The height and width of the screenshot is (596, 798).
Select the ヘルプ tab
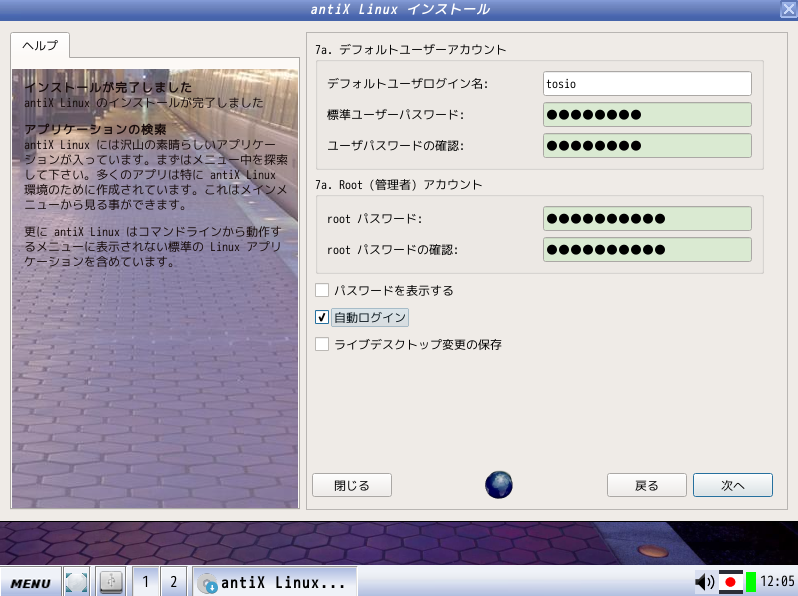click(x=40, y=45)
